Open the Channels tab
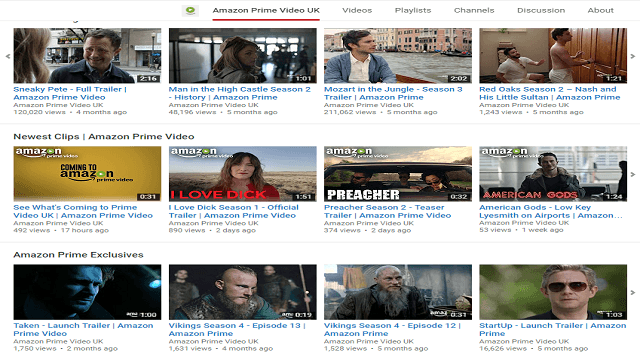This screenshot has height=360, width=640. (x=474, y=10)
